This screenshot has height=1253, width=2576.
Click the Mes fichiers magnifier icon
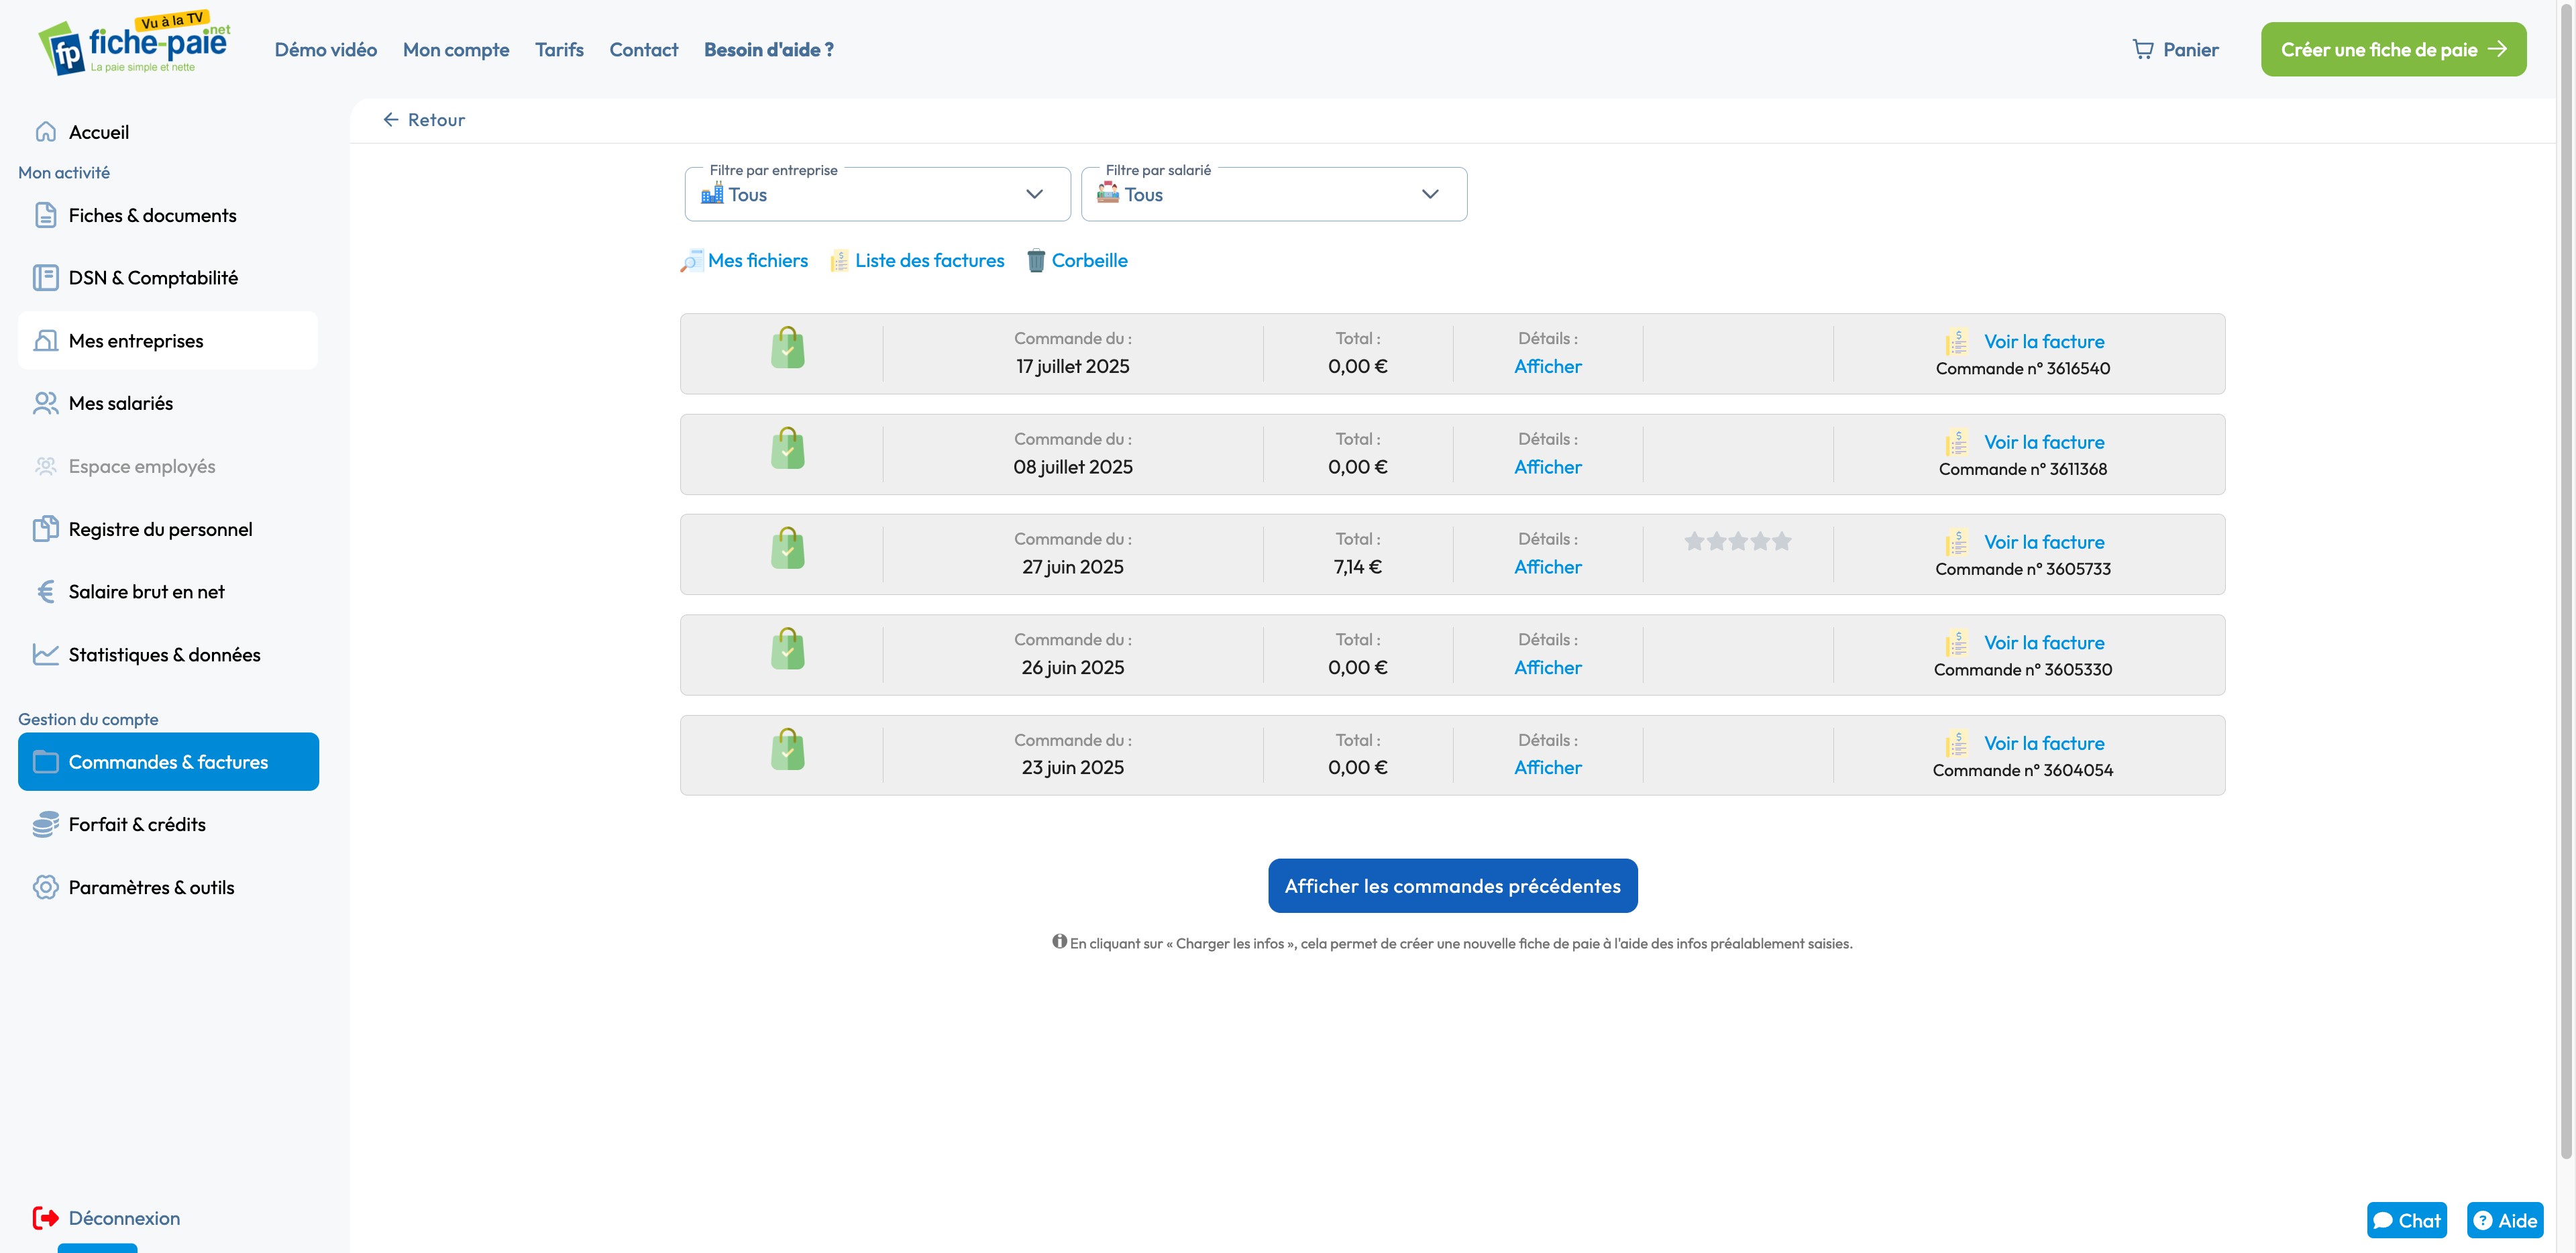coord(691,261)
